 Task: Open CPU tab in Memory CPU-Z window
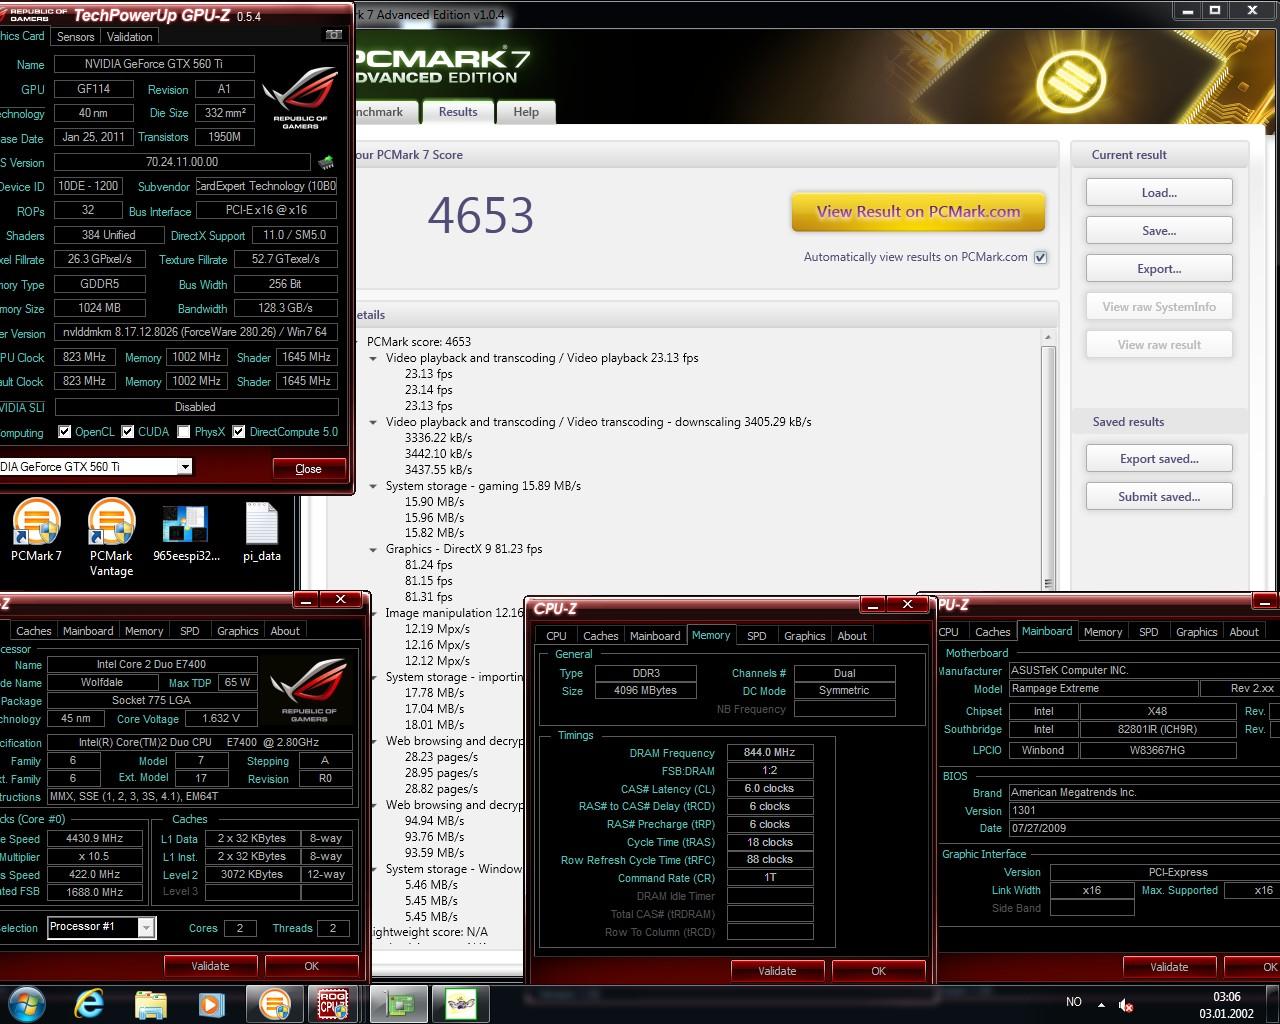pos(557,636)
